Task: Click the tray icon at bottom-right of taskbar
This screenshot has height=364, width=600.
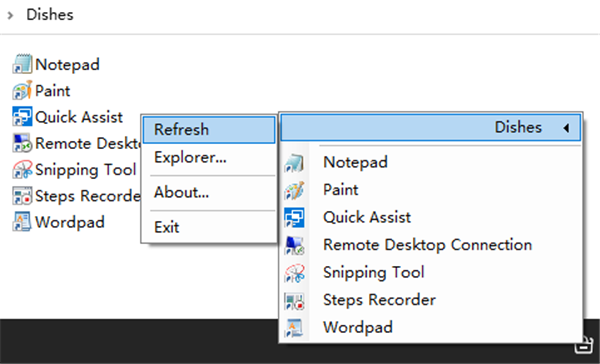Action: [x=584, y=344]
